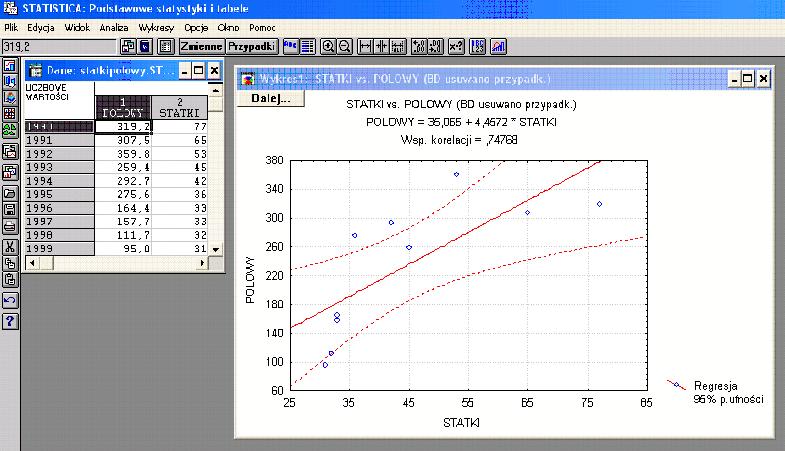The height and width of the screenshot is (451, 785).
Task: Open the Analiza menu
Action: tap(114, 28)
